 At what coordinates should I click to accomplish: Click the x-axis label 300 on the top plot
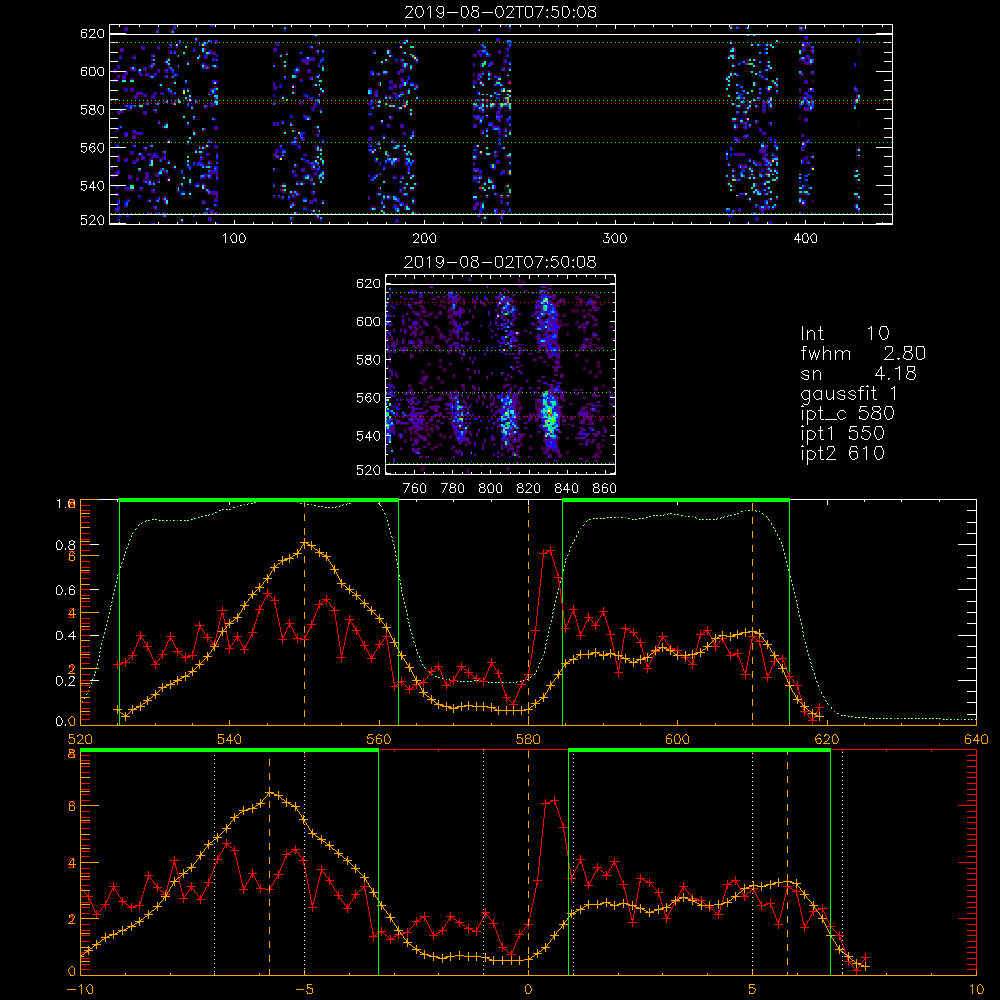pyautogui.click(x=615, y=239)
